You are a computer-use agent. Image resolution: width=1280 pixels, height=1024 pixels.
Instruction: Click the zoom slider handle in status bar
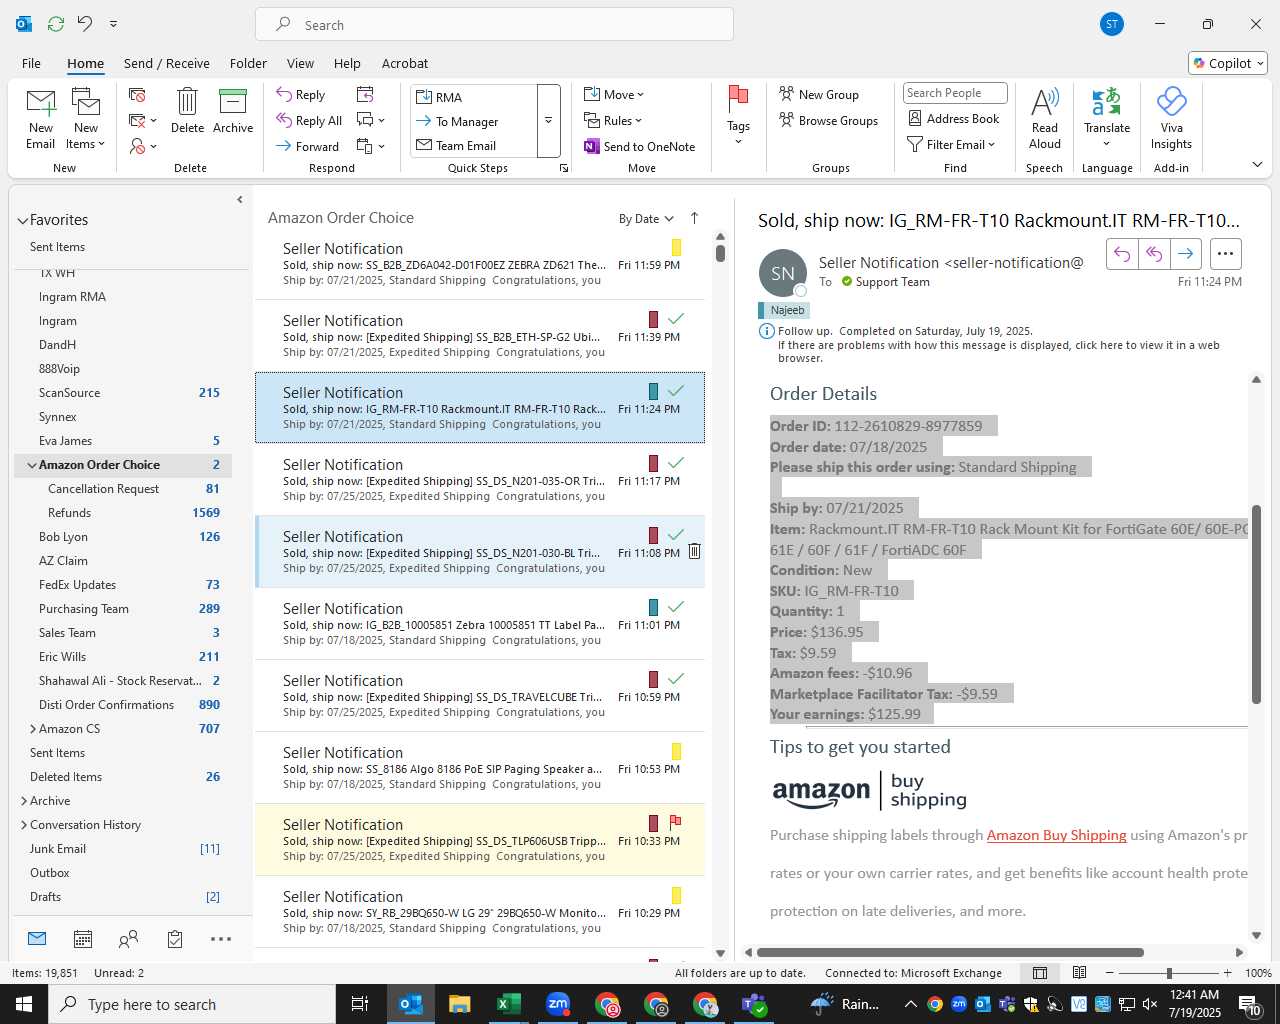point(1169,973)
